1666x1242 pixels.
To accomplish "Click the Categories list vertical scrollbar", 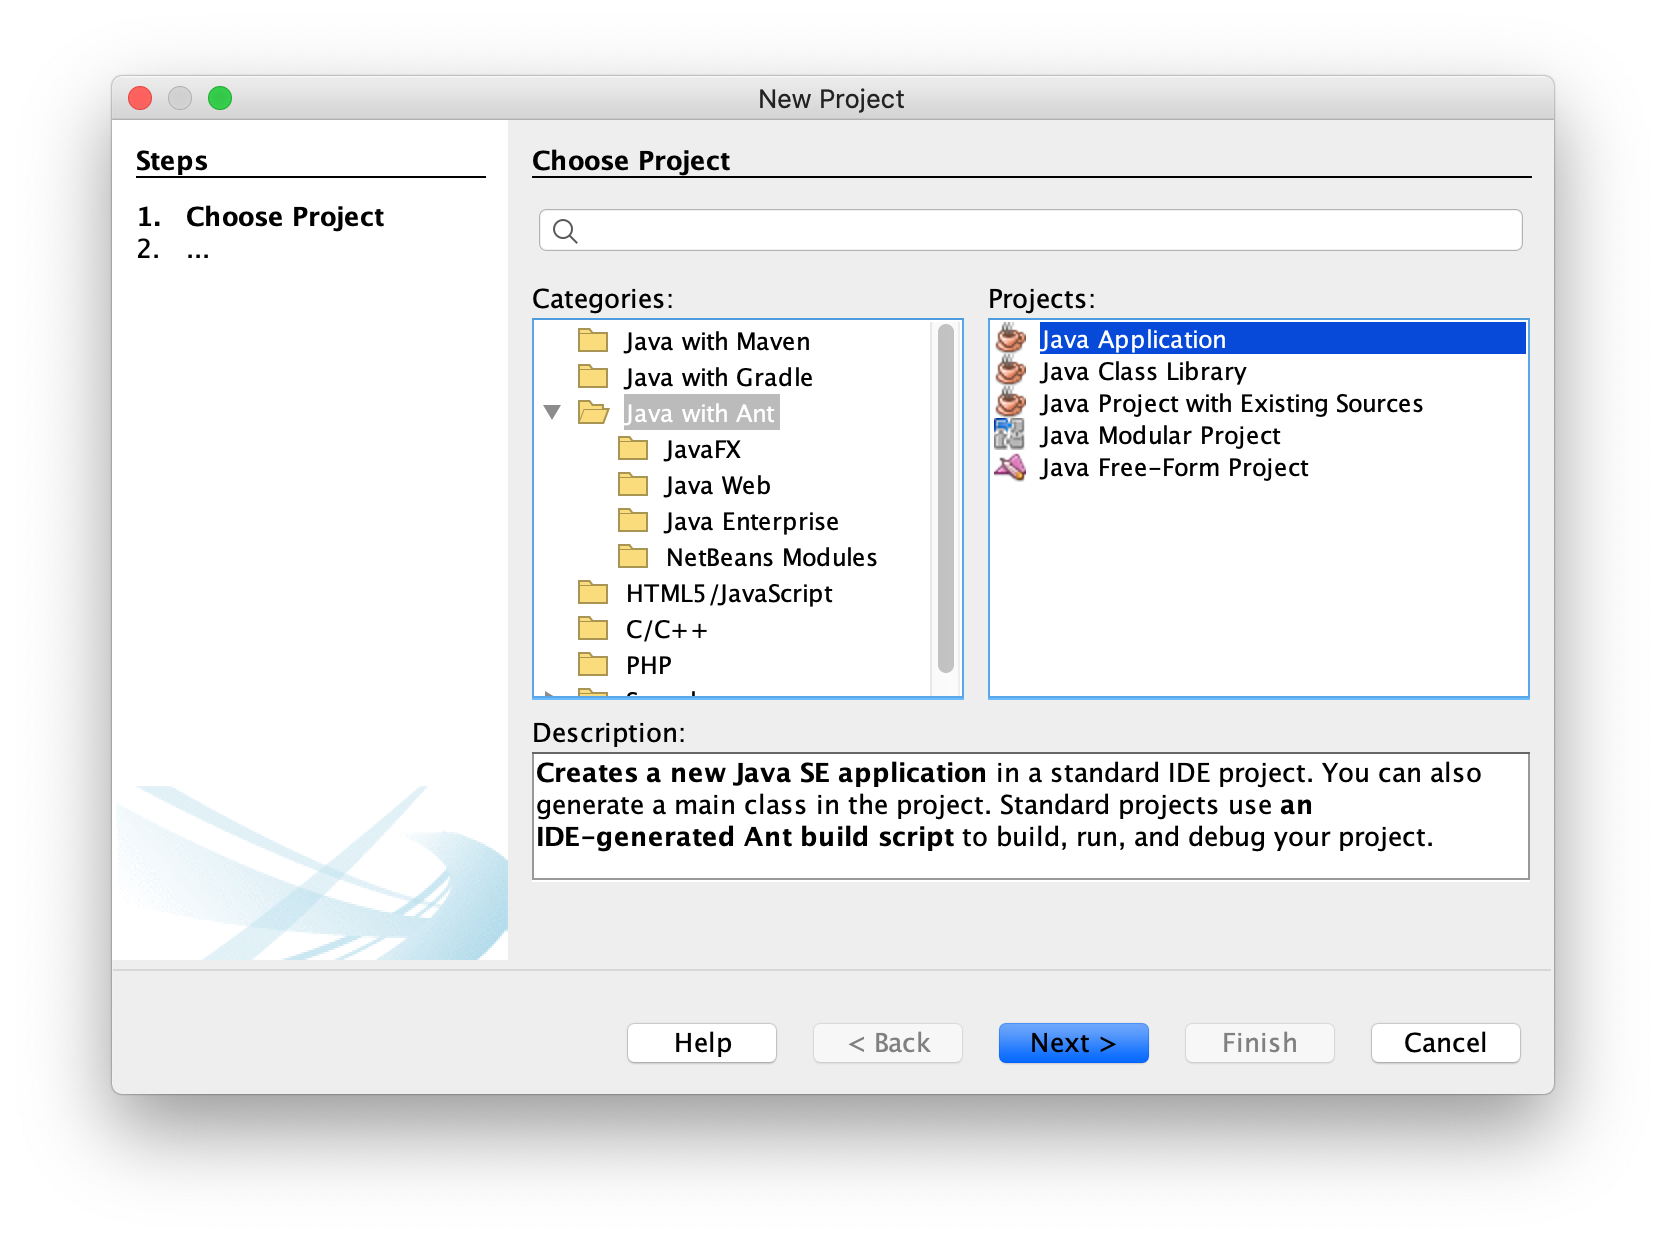I will tap(946, 499).
